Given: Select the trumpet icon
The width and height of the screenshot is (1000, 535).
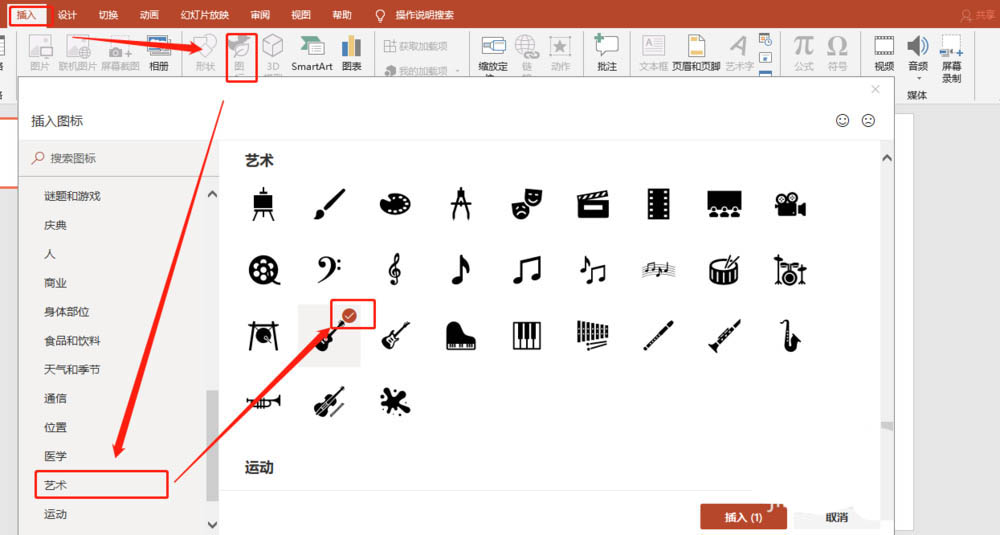Looking at the screenshot, I should pyautogui.click(x=263, y=402).
